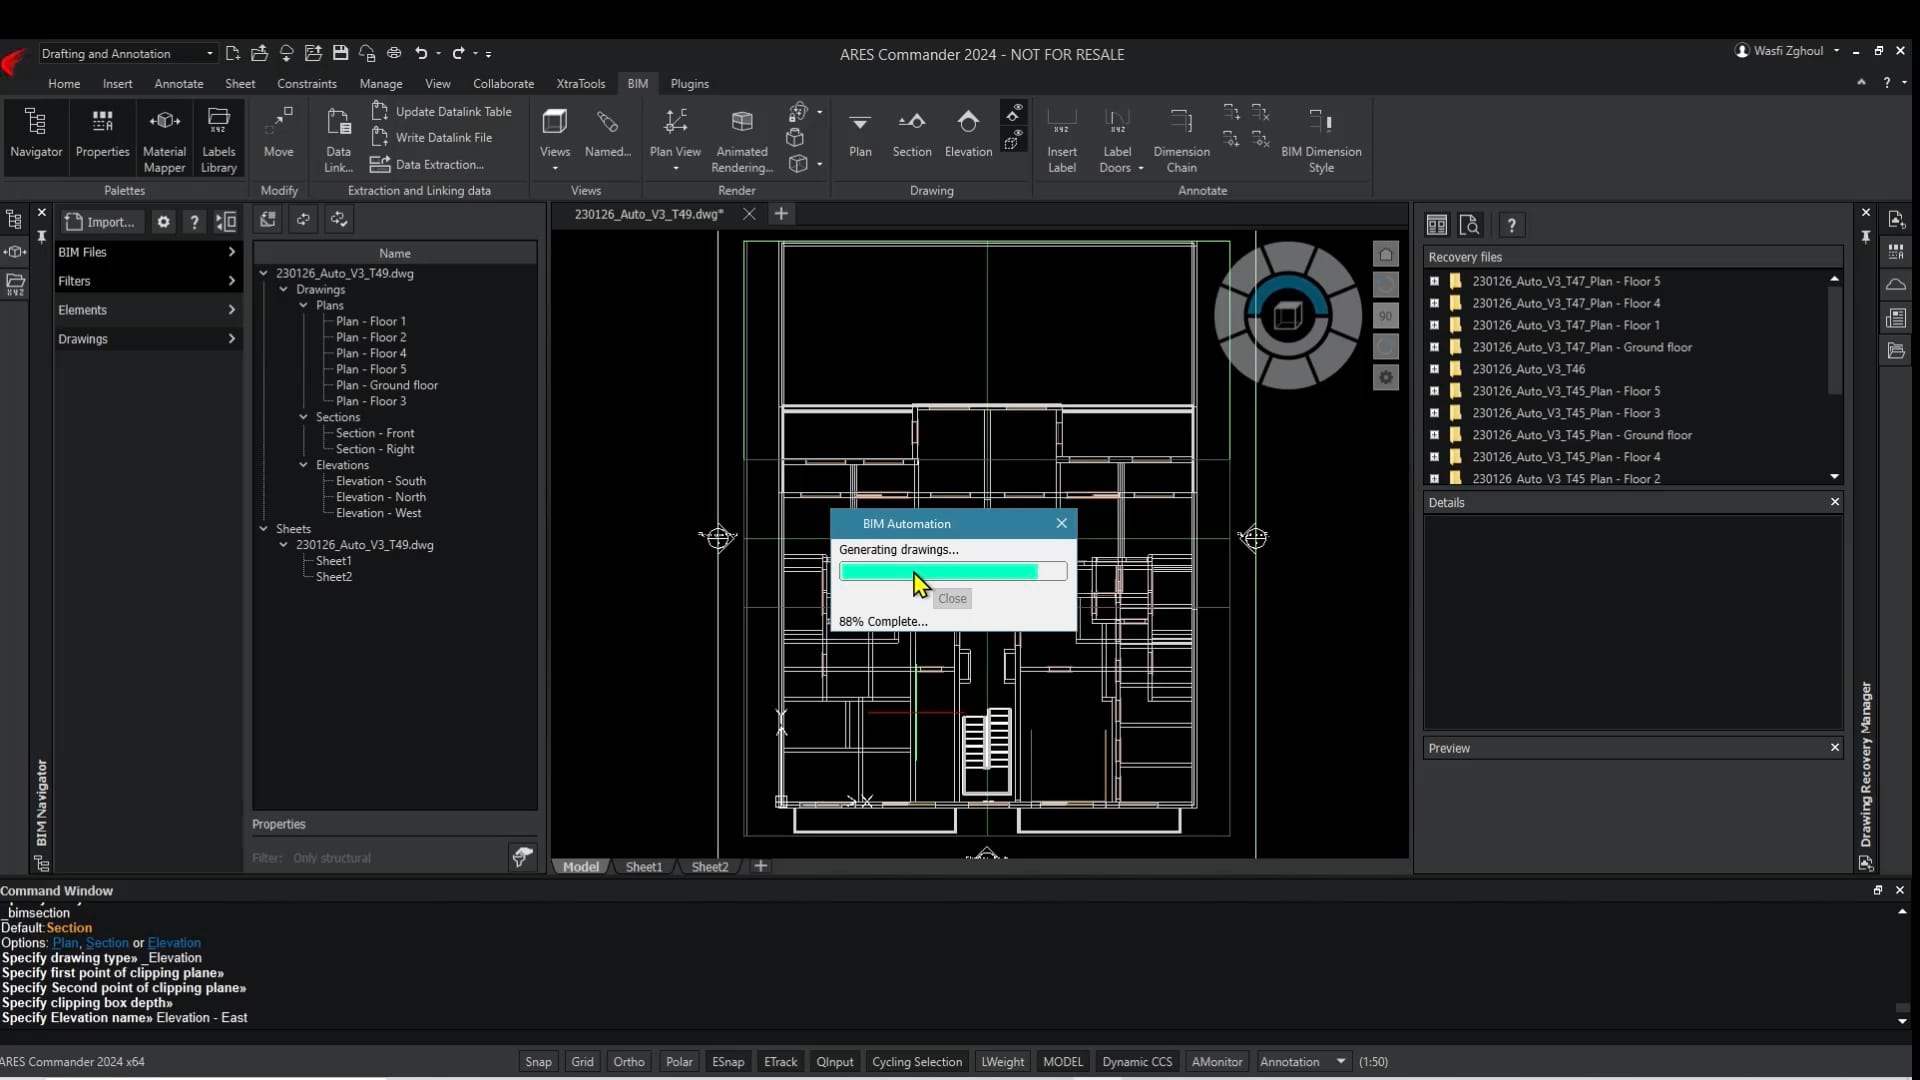Click the Print icon in quick access toolbar
This screenshot has height=1080, width=1920.
pos(394,53)
